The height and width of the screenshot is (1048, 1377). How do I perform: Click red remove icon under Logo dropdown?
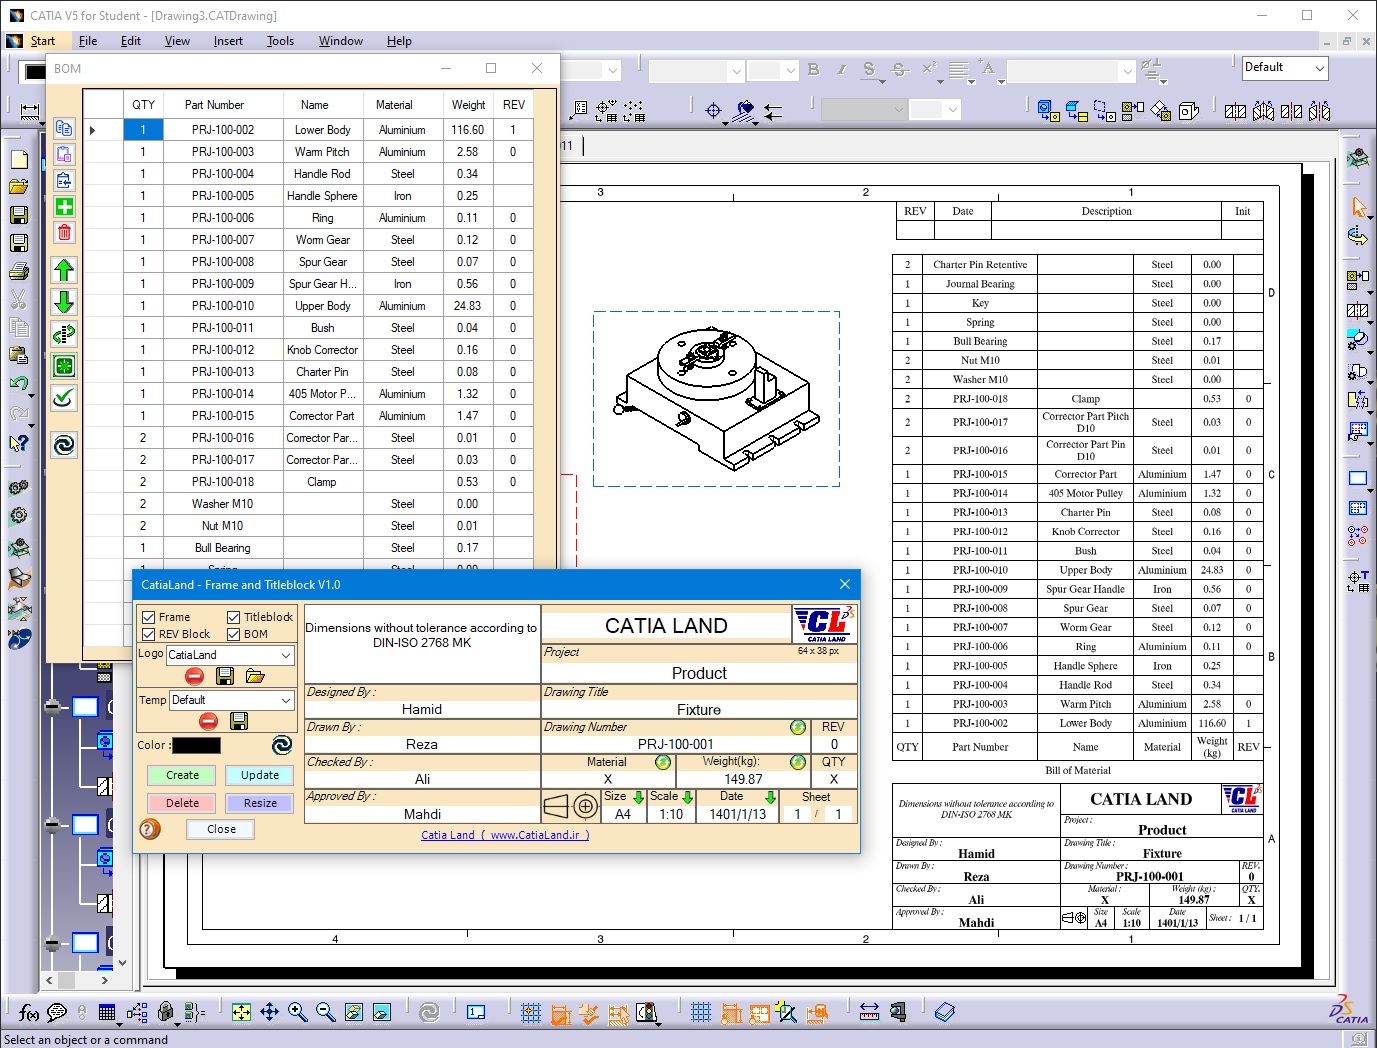point(195,676)
